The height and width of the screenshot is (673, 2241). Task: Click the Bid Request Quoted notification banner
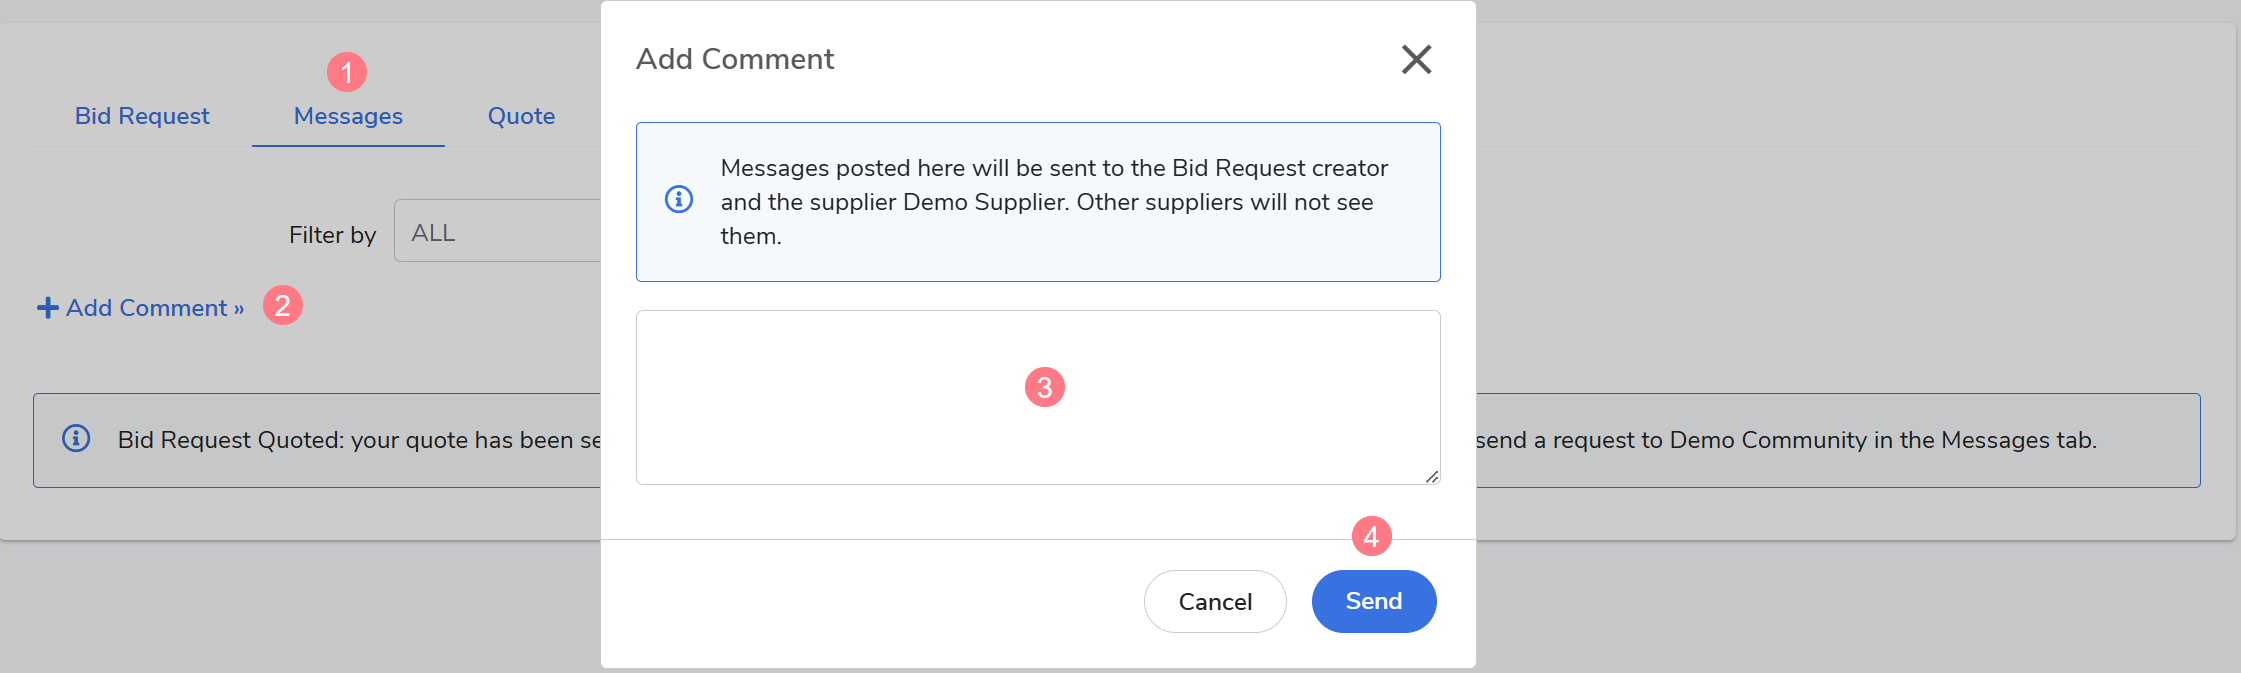[x=1116, y=440]
